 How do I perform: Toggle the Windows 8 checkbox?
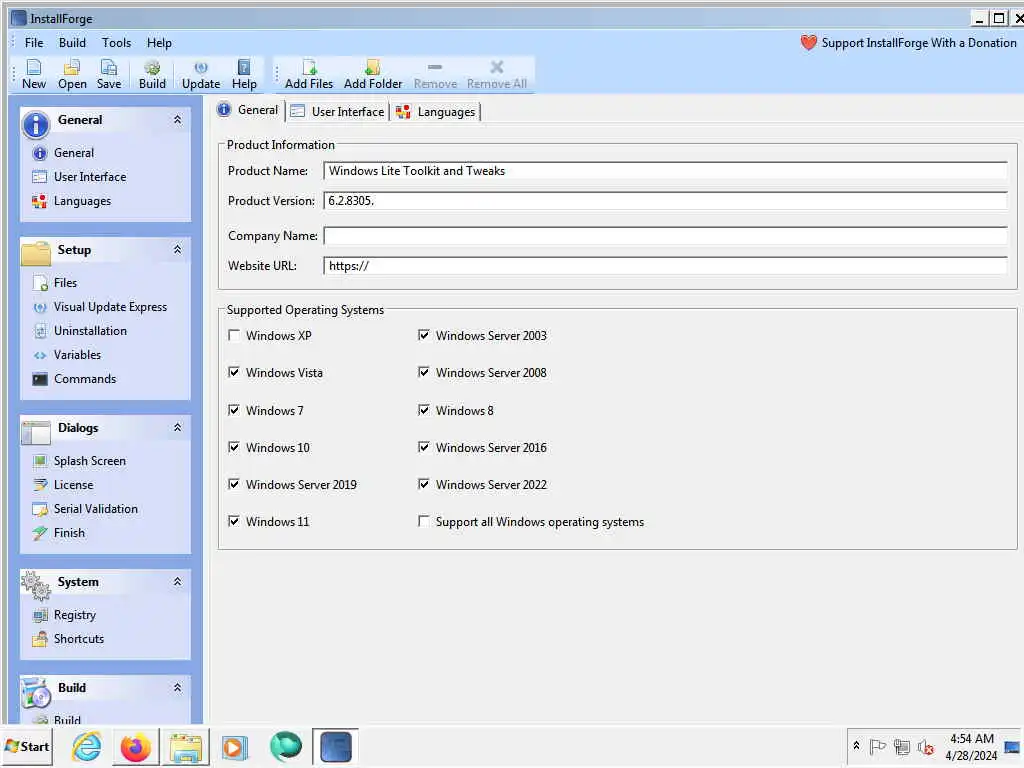point(424,411)
